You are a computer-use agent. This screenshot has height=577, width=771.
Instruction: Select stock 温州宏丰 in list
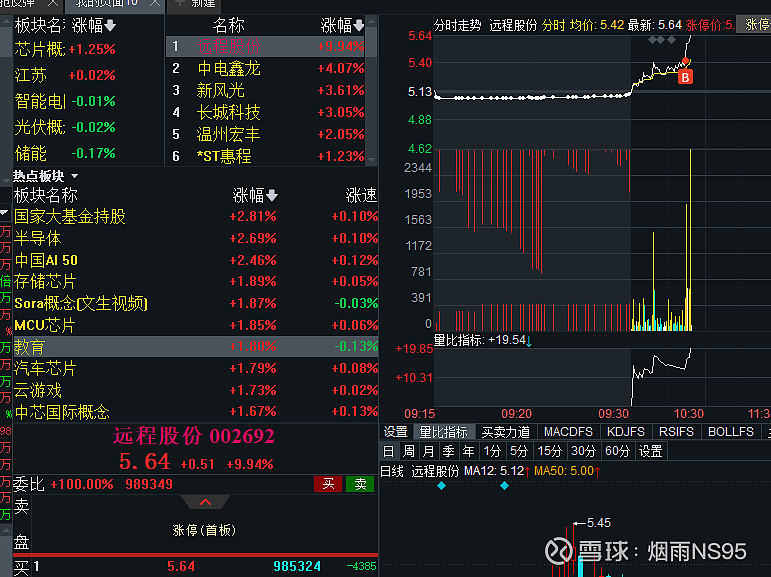266,134
